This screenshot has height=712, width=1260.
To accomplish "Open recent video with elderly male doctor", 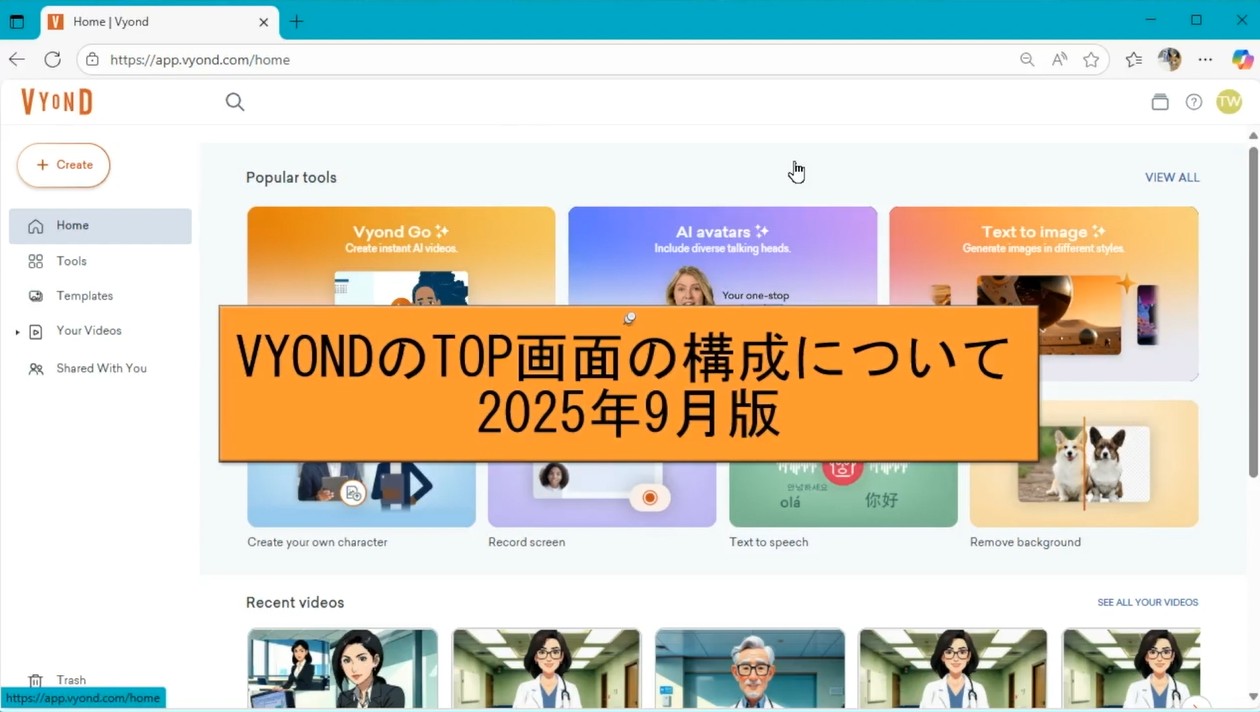I will click(x=750, y=668).
